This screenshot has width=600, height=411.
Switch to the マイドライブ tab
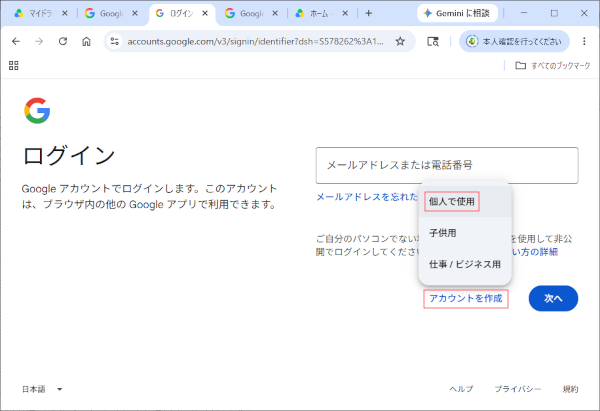[41, 13]
